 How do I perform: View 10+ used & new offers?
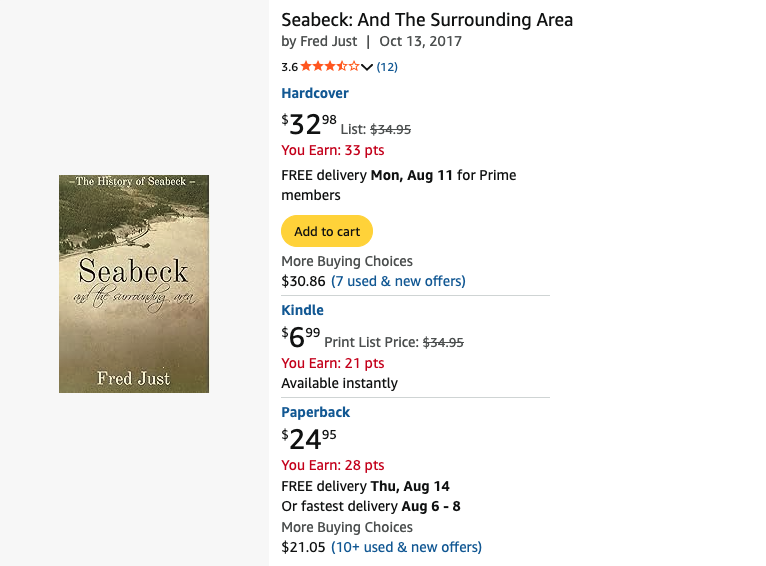[x=406, y=547]
